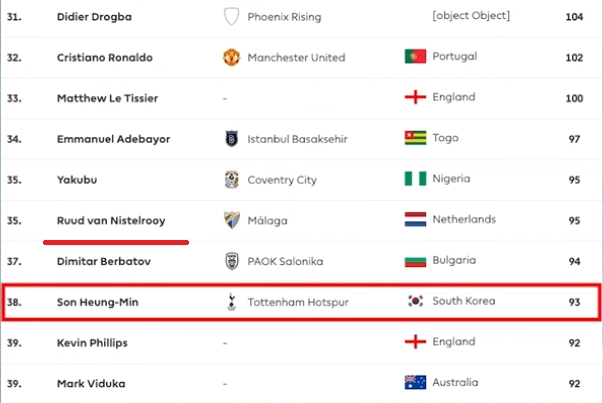The image size is (603, 403).
Task: Select the Mark Viduka table row
Action: point(302,383)
